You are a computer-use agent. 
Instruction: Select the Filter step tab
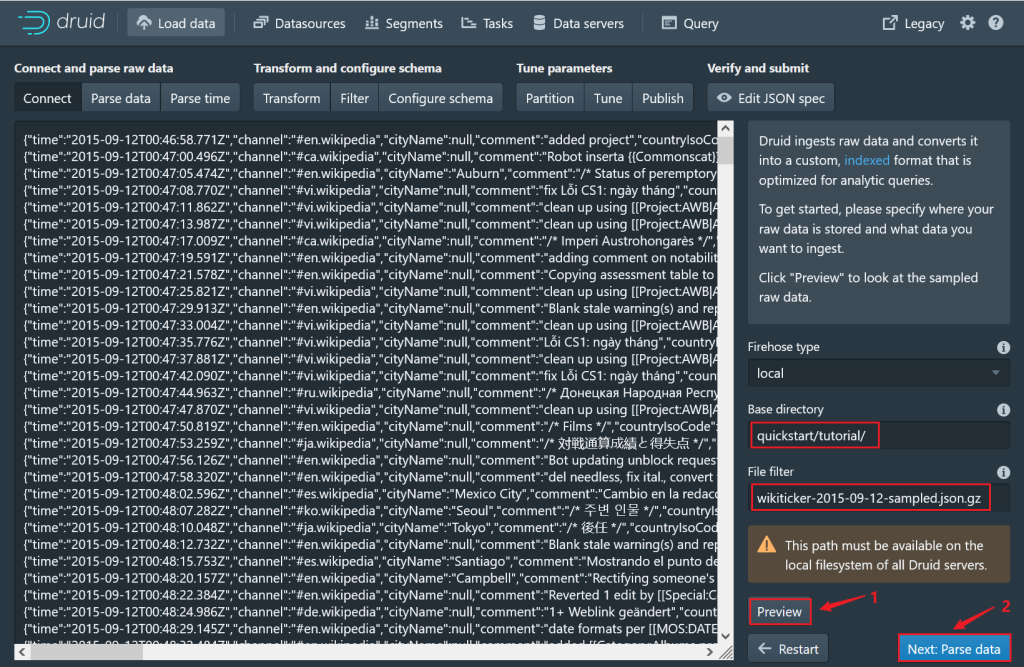click(x=355, y=98)
